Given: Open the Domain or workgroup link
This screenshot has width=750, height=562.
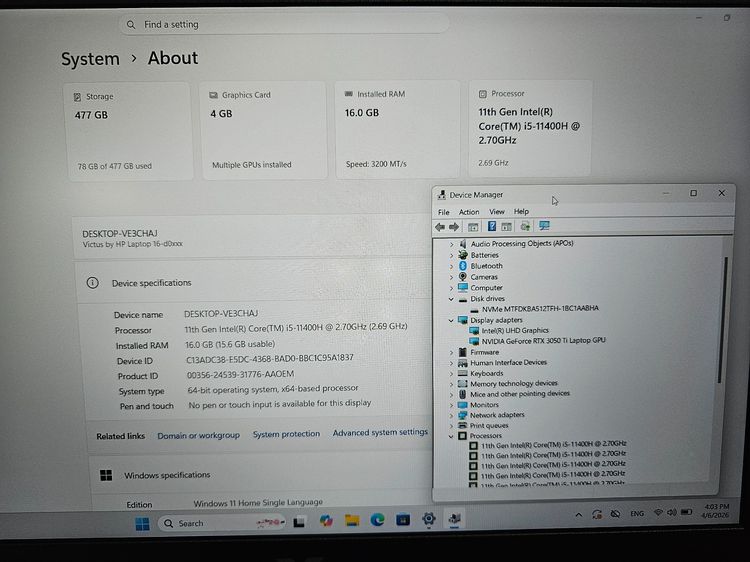Looking at the screenshot, I should 199,435.
